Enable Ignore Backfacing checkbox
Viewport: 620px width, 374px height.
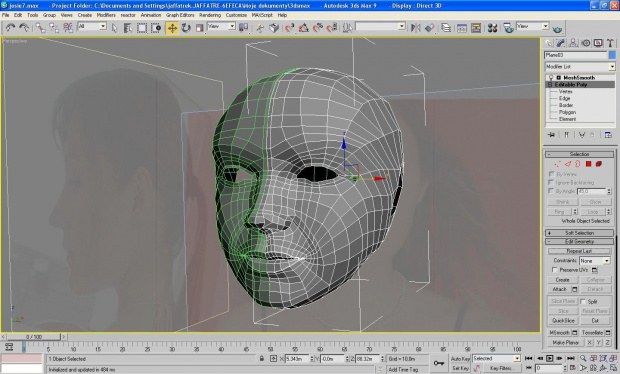coord(551,182)
